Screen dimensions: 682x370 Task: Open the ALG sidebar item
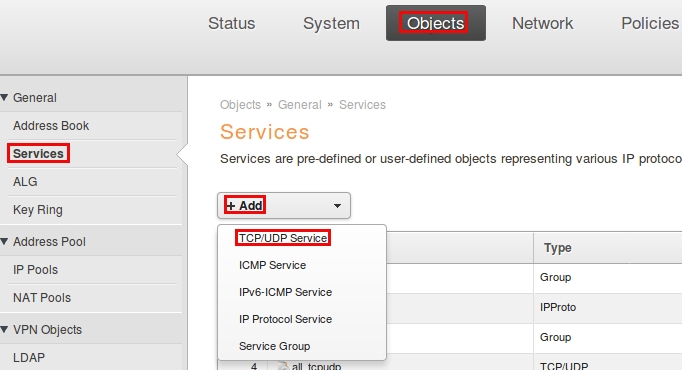point(25,182)
